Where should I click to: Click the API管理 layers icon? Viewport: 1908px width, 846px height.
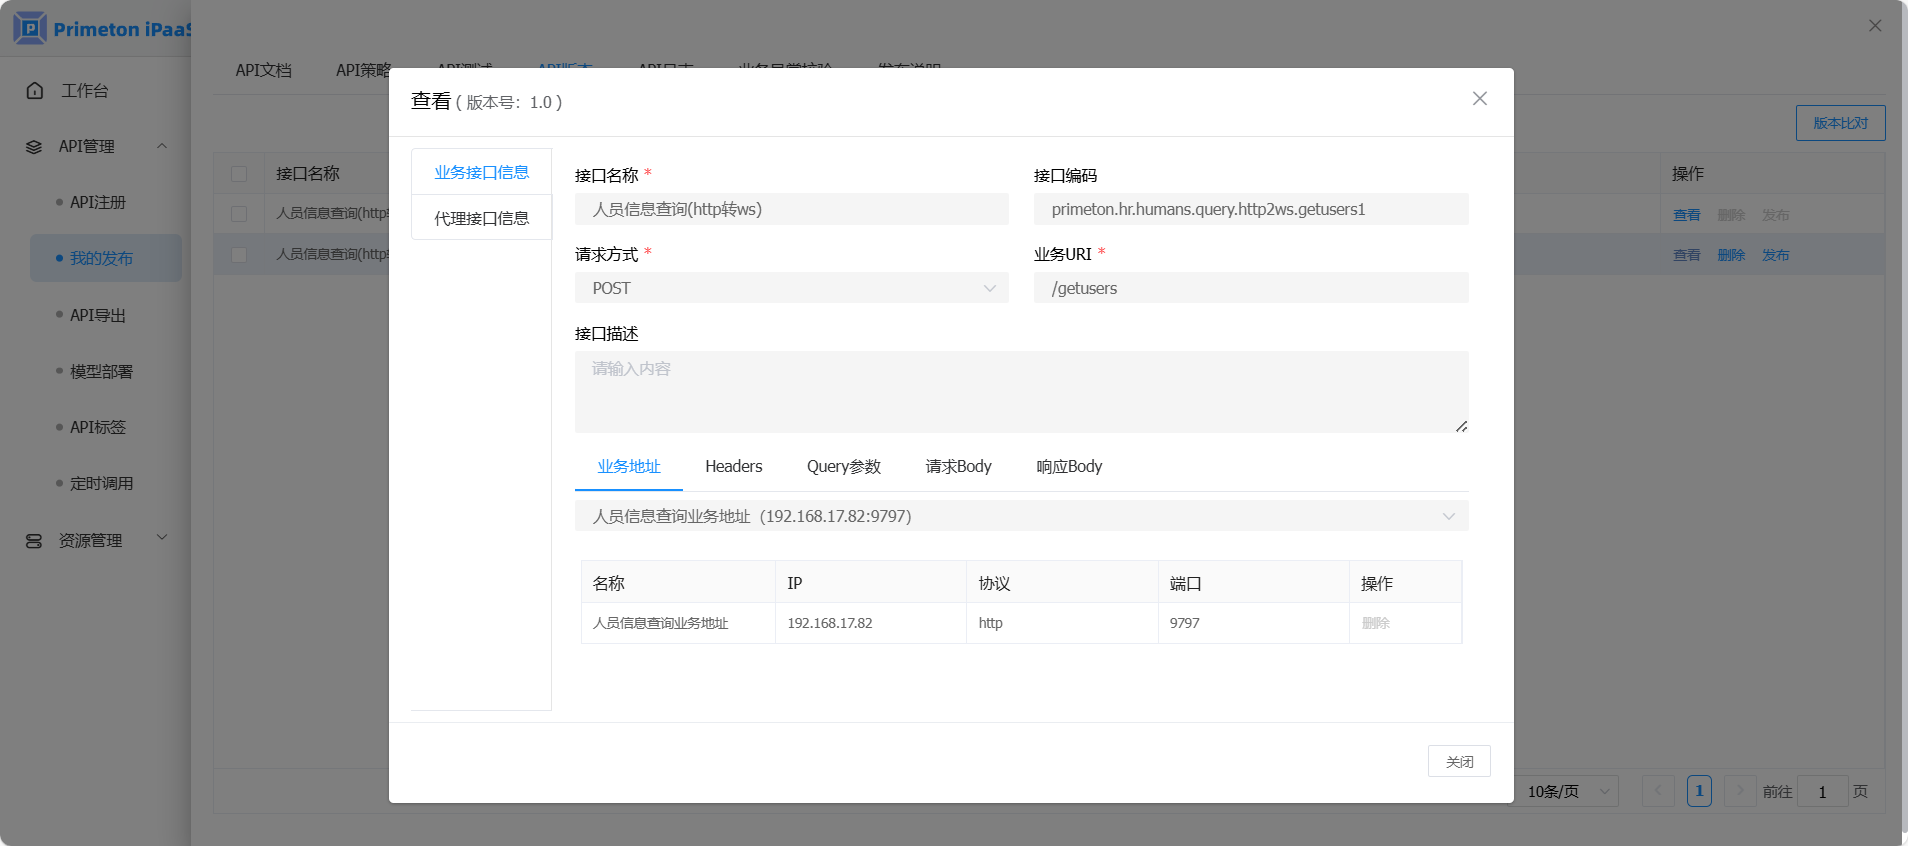coord(34,147)
